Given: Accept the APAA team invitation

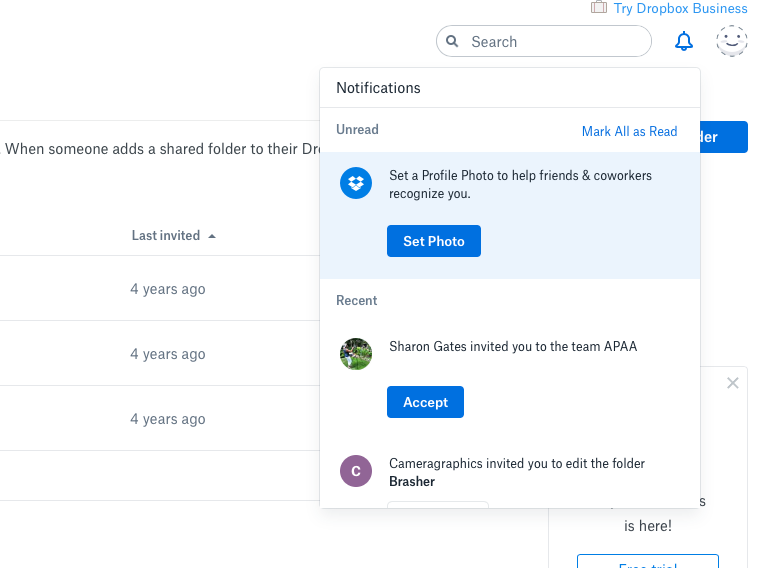Looking at the screenshot, I should 425,402.
